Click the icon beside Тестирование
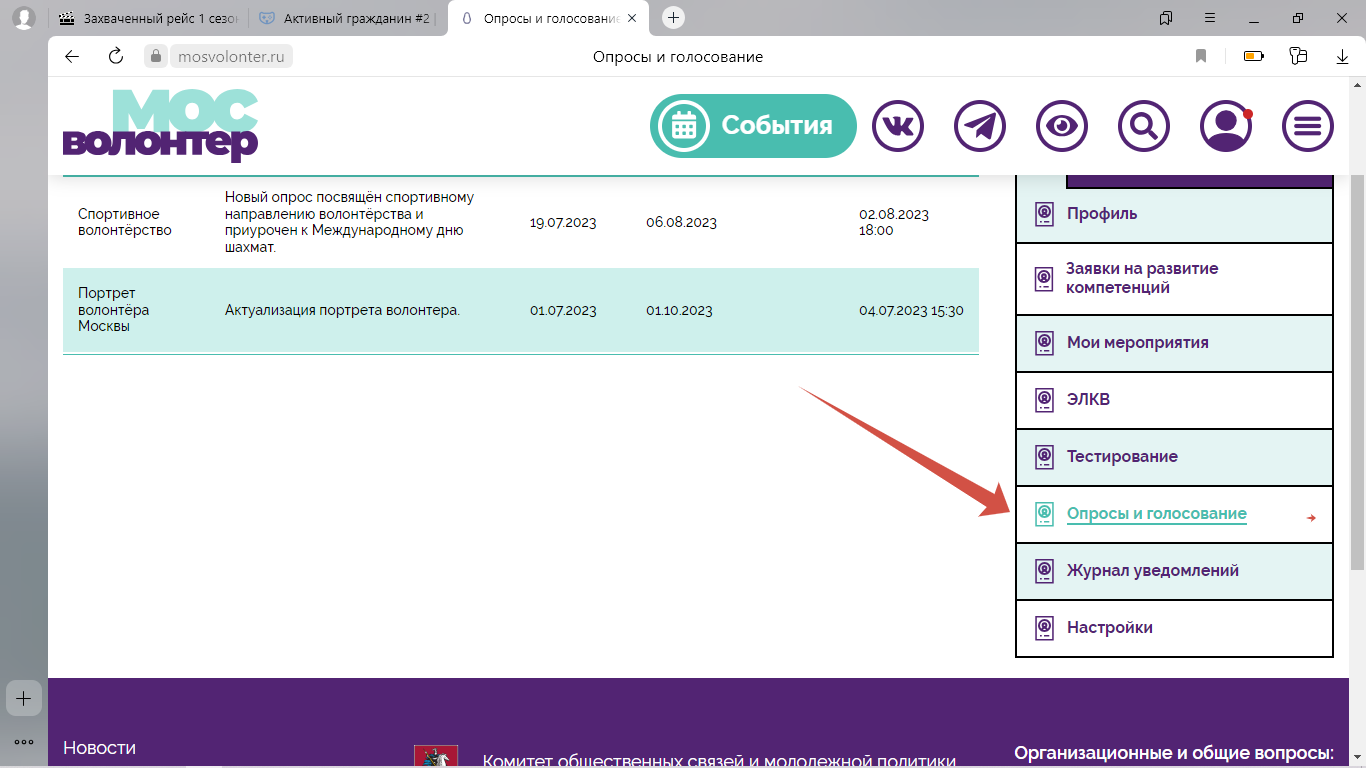 coord(1044,457)
